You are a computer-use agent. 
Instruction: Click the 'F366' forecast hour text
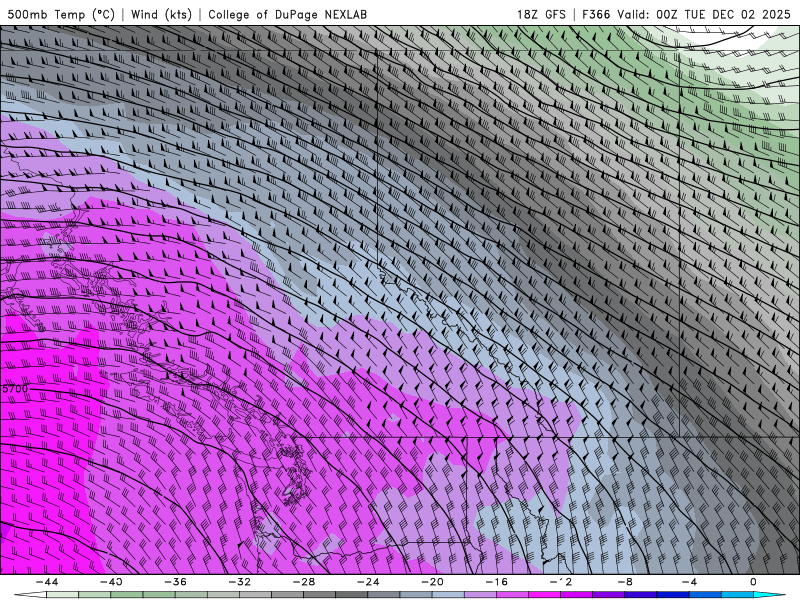pos(596,14)
